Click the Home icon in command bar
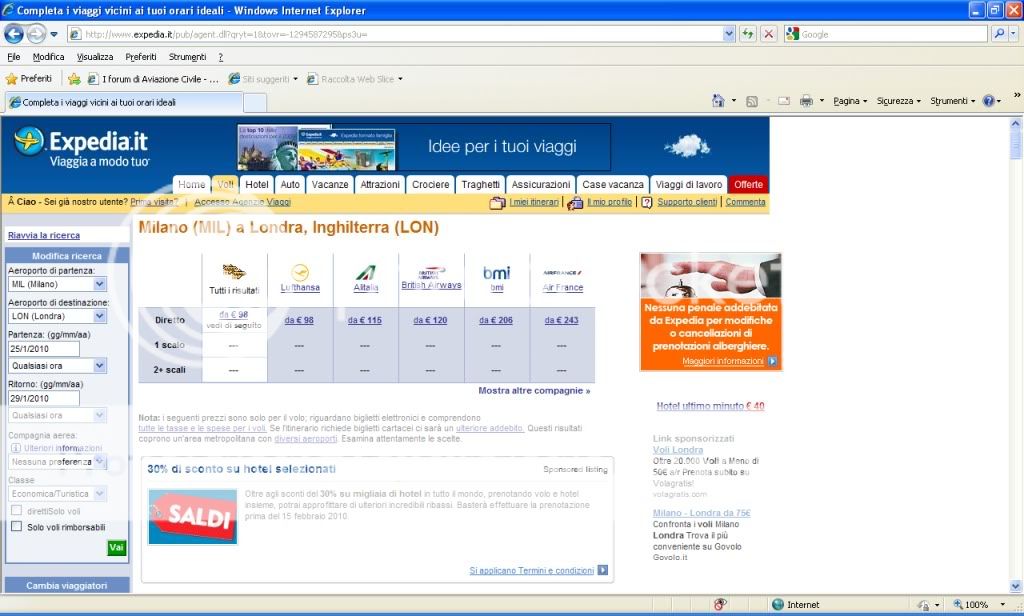1024x616 pixels. click(718, 101)
